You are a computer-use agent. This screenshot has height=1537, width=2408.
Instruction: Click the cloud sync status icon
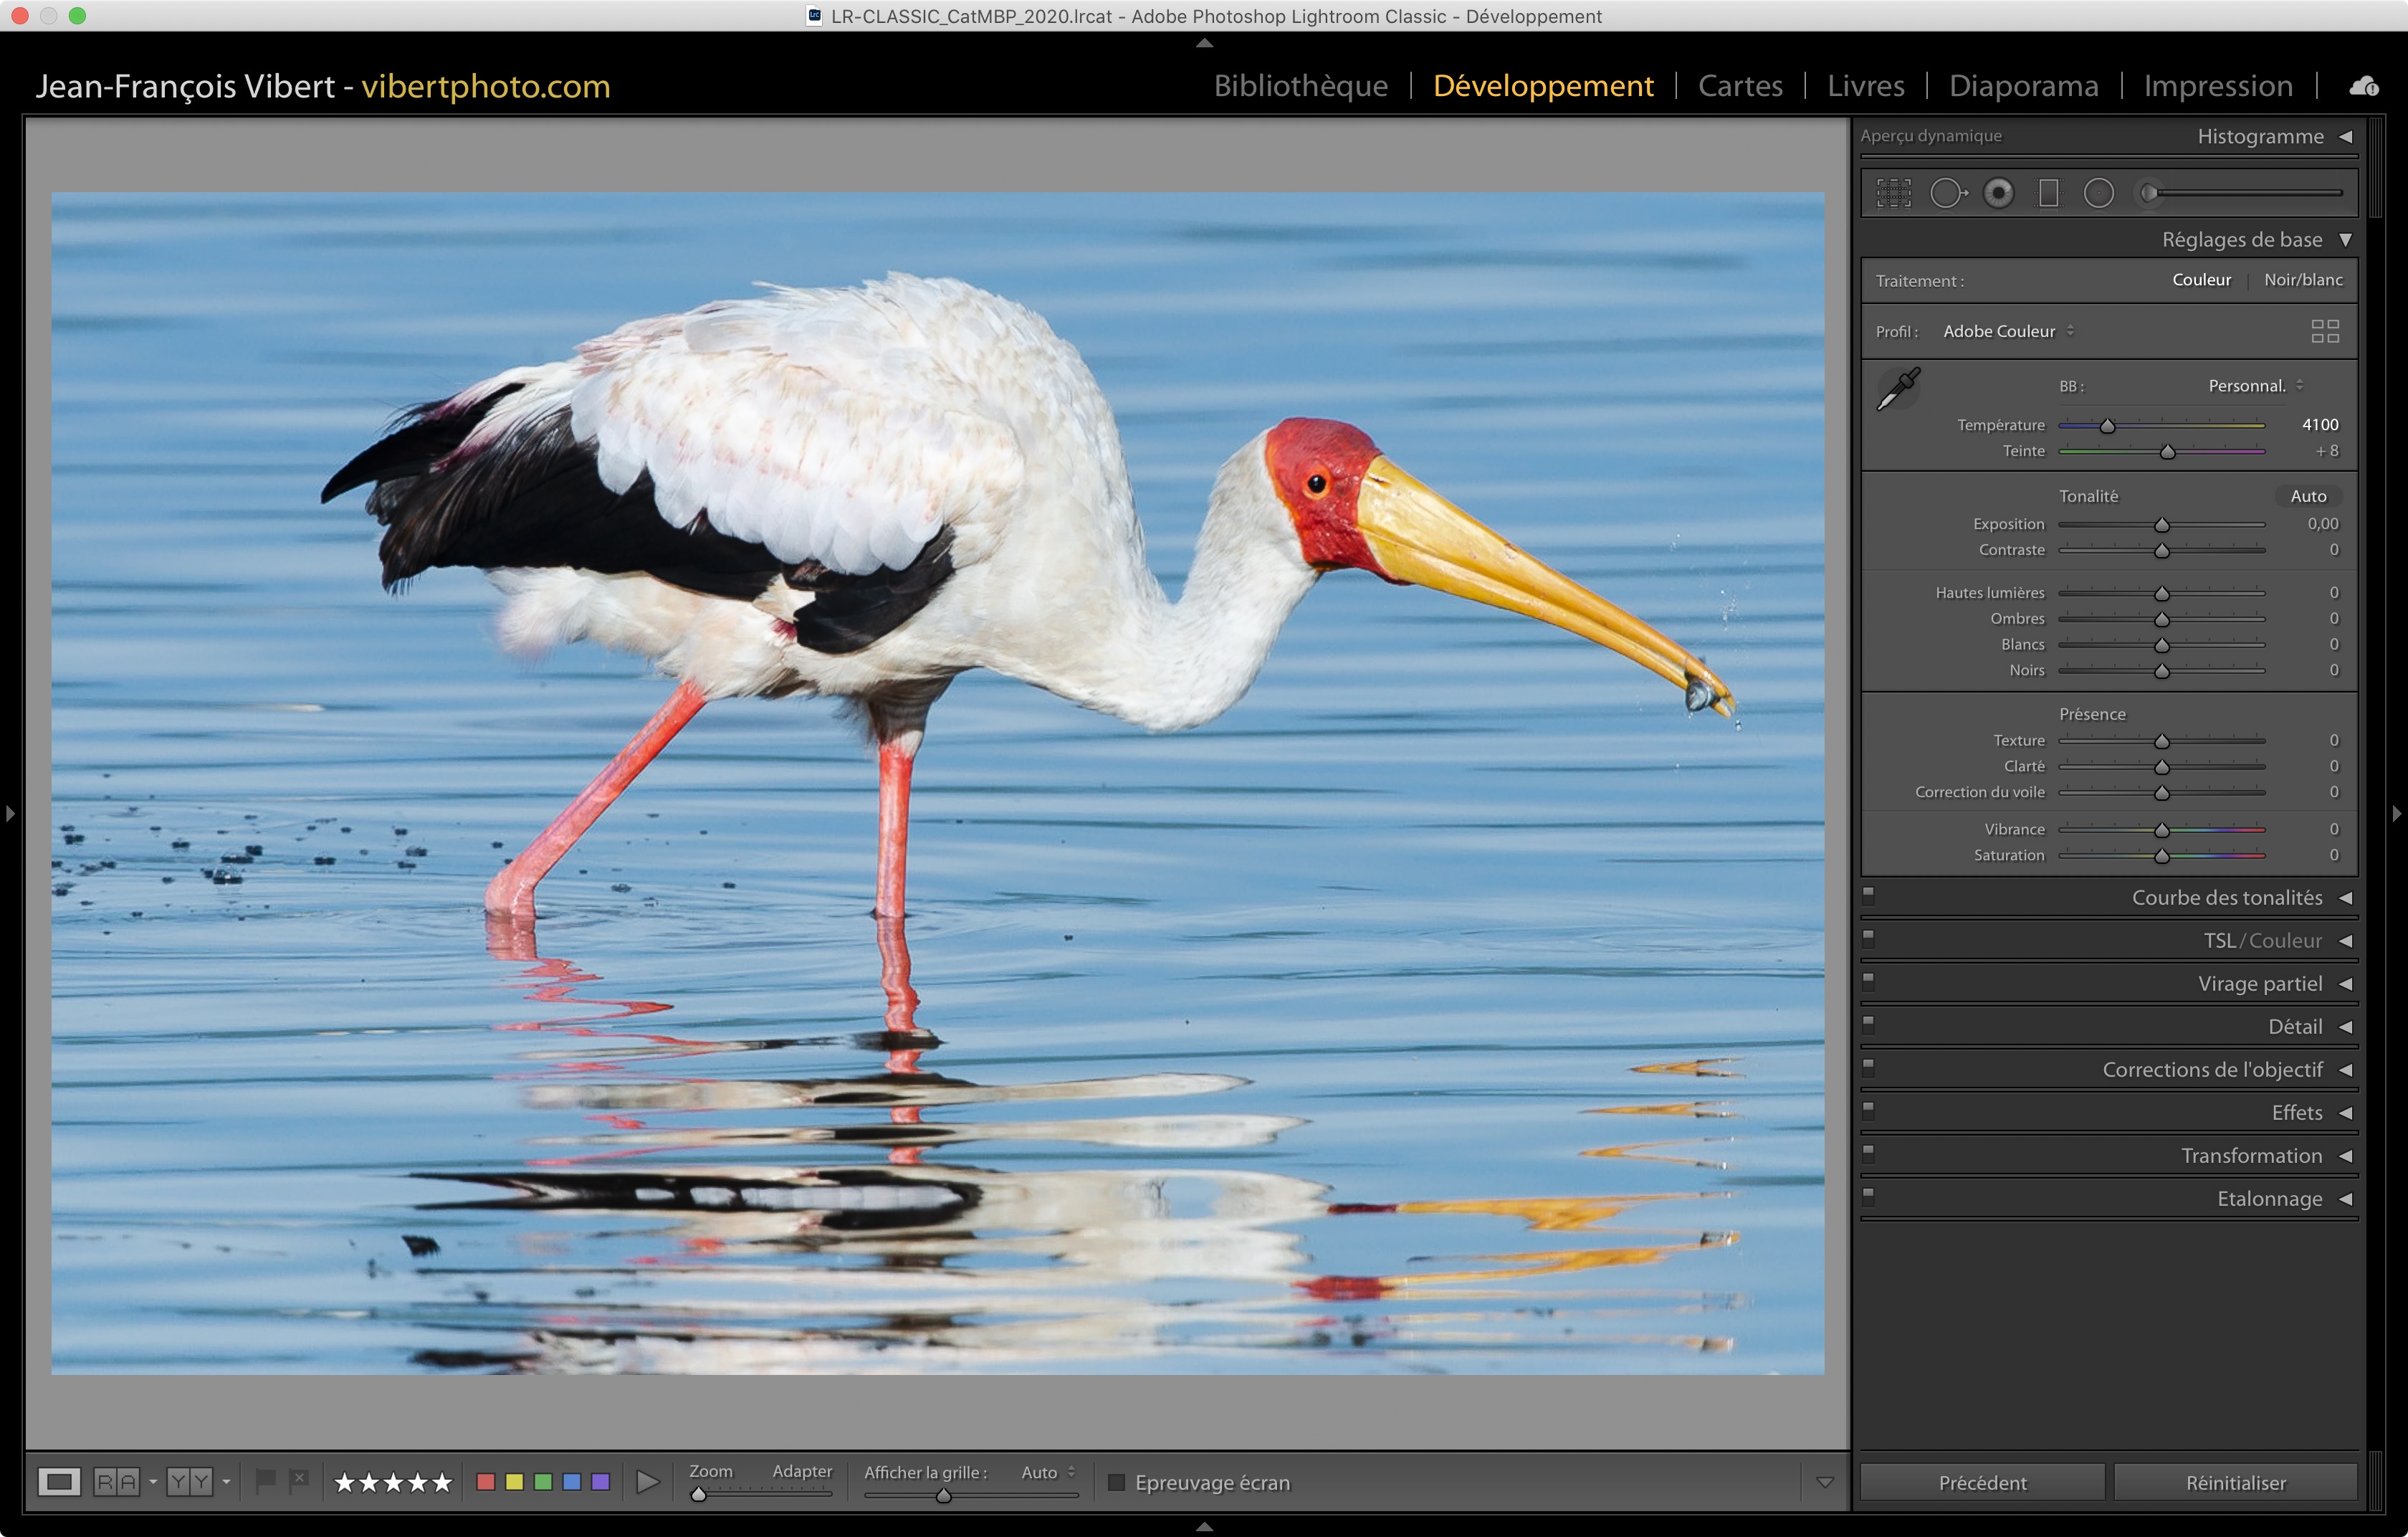[2363, 86]
